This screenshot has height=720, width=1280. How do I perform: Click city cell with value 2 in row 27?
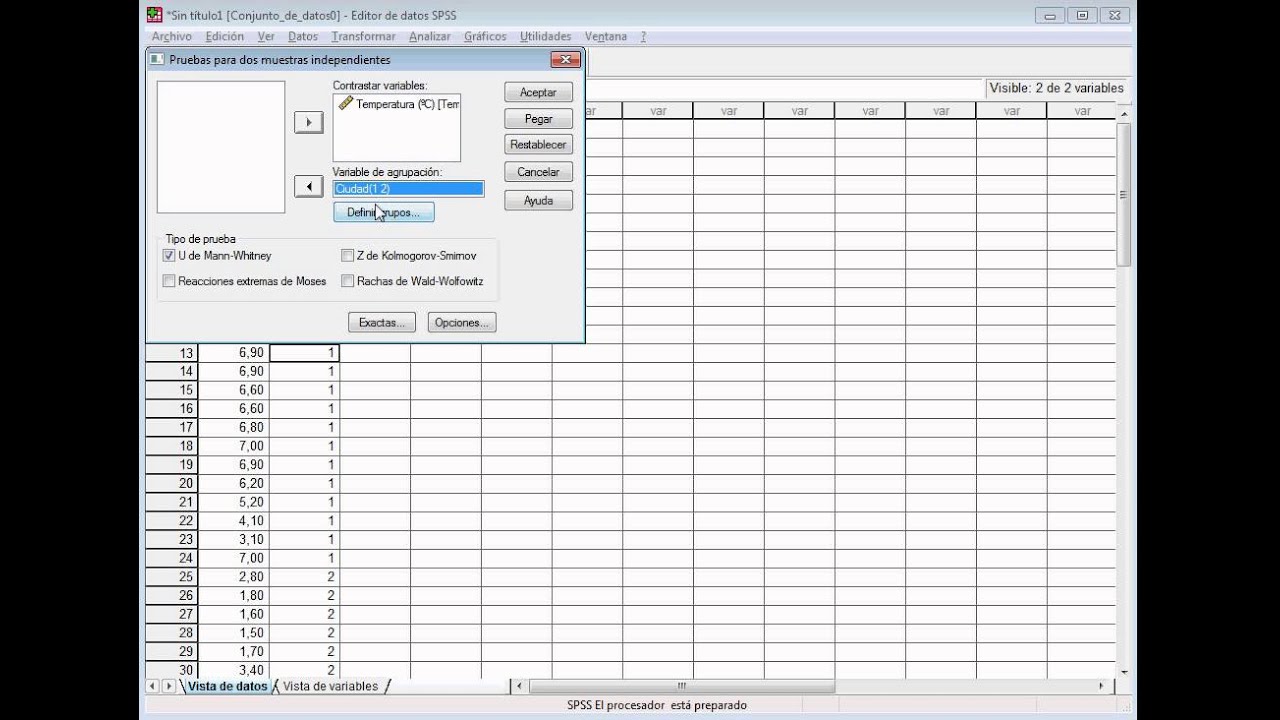pyautogui.click(x=305, y=614)
